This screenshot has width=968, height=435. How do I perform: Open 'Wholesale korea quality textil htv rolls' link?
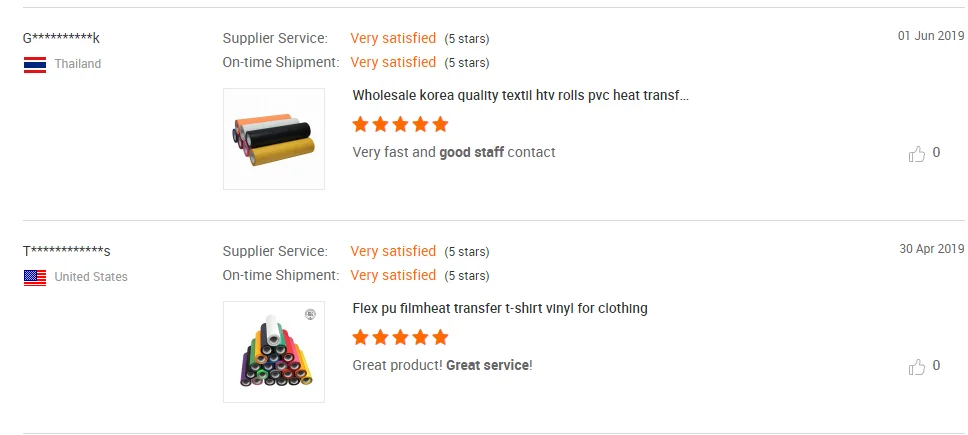[x=520, y=95]
